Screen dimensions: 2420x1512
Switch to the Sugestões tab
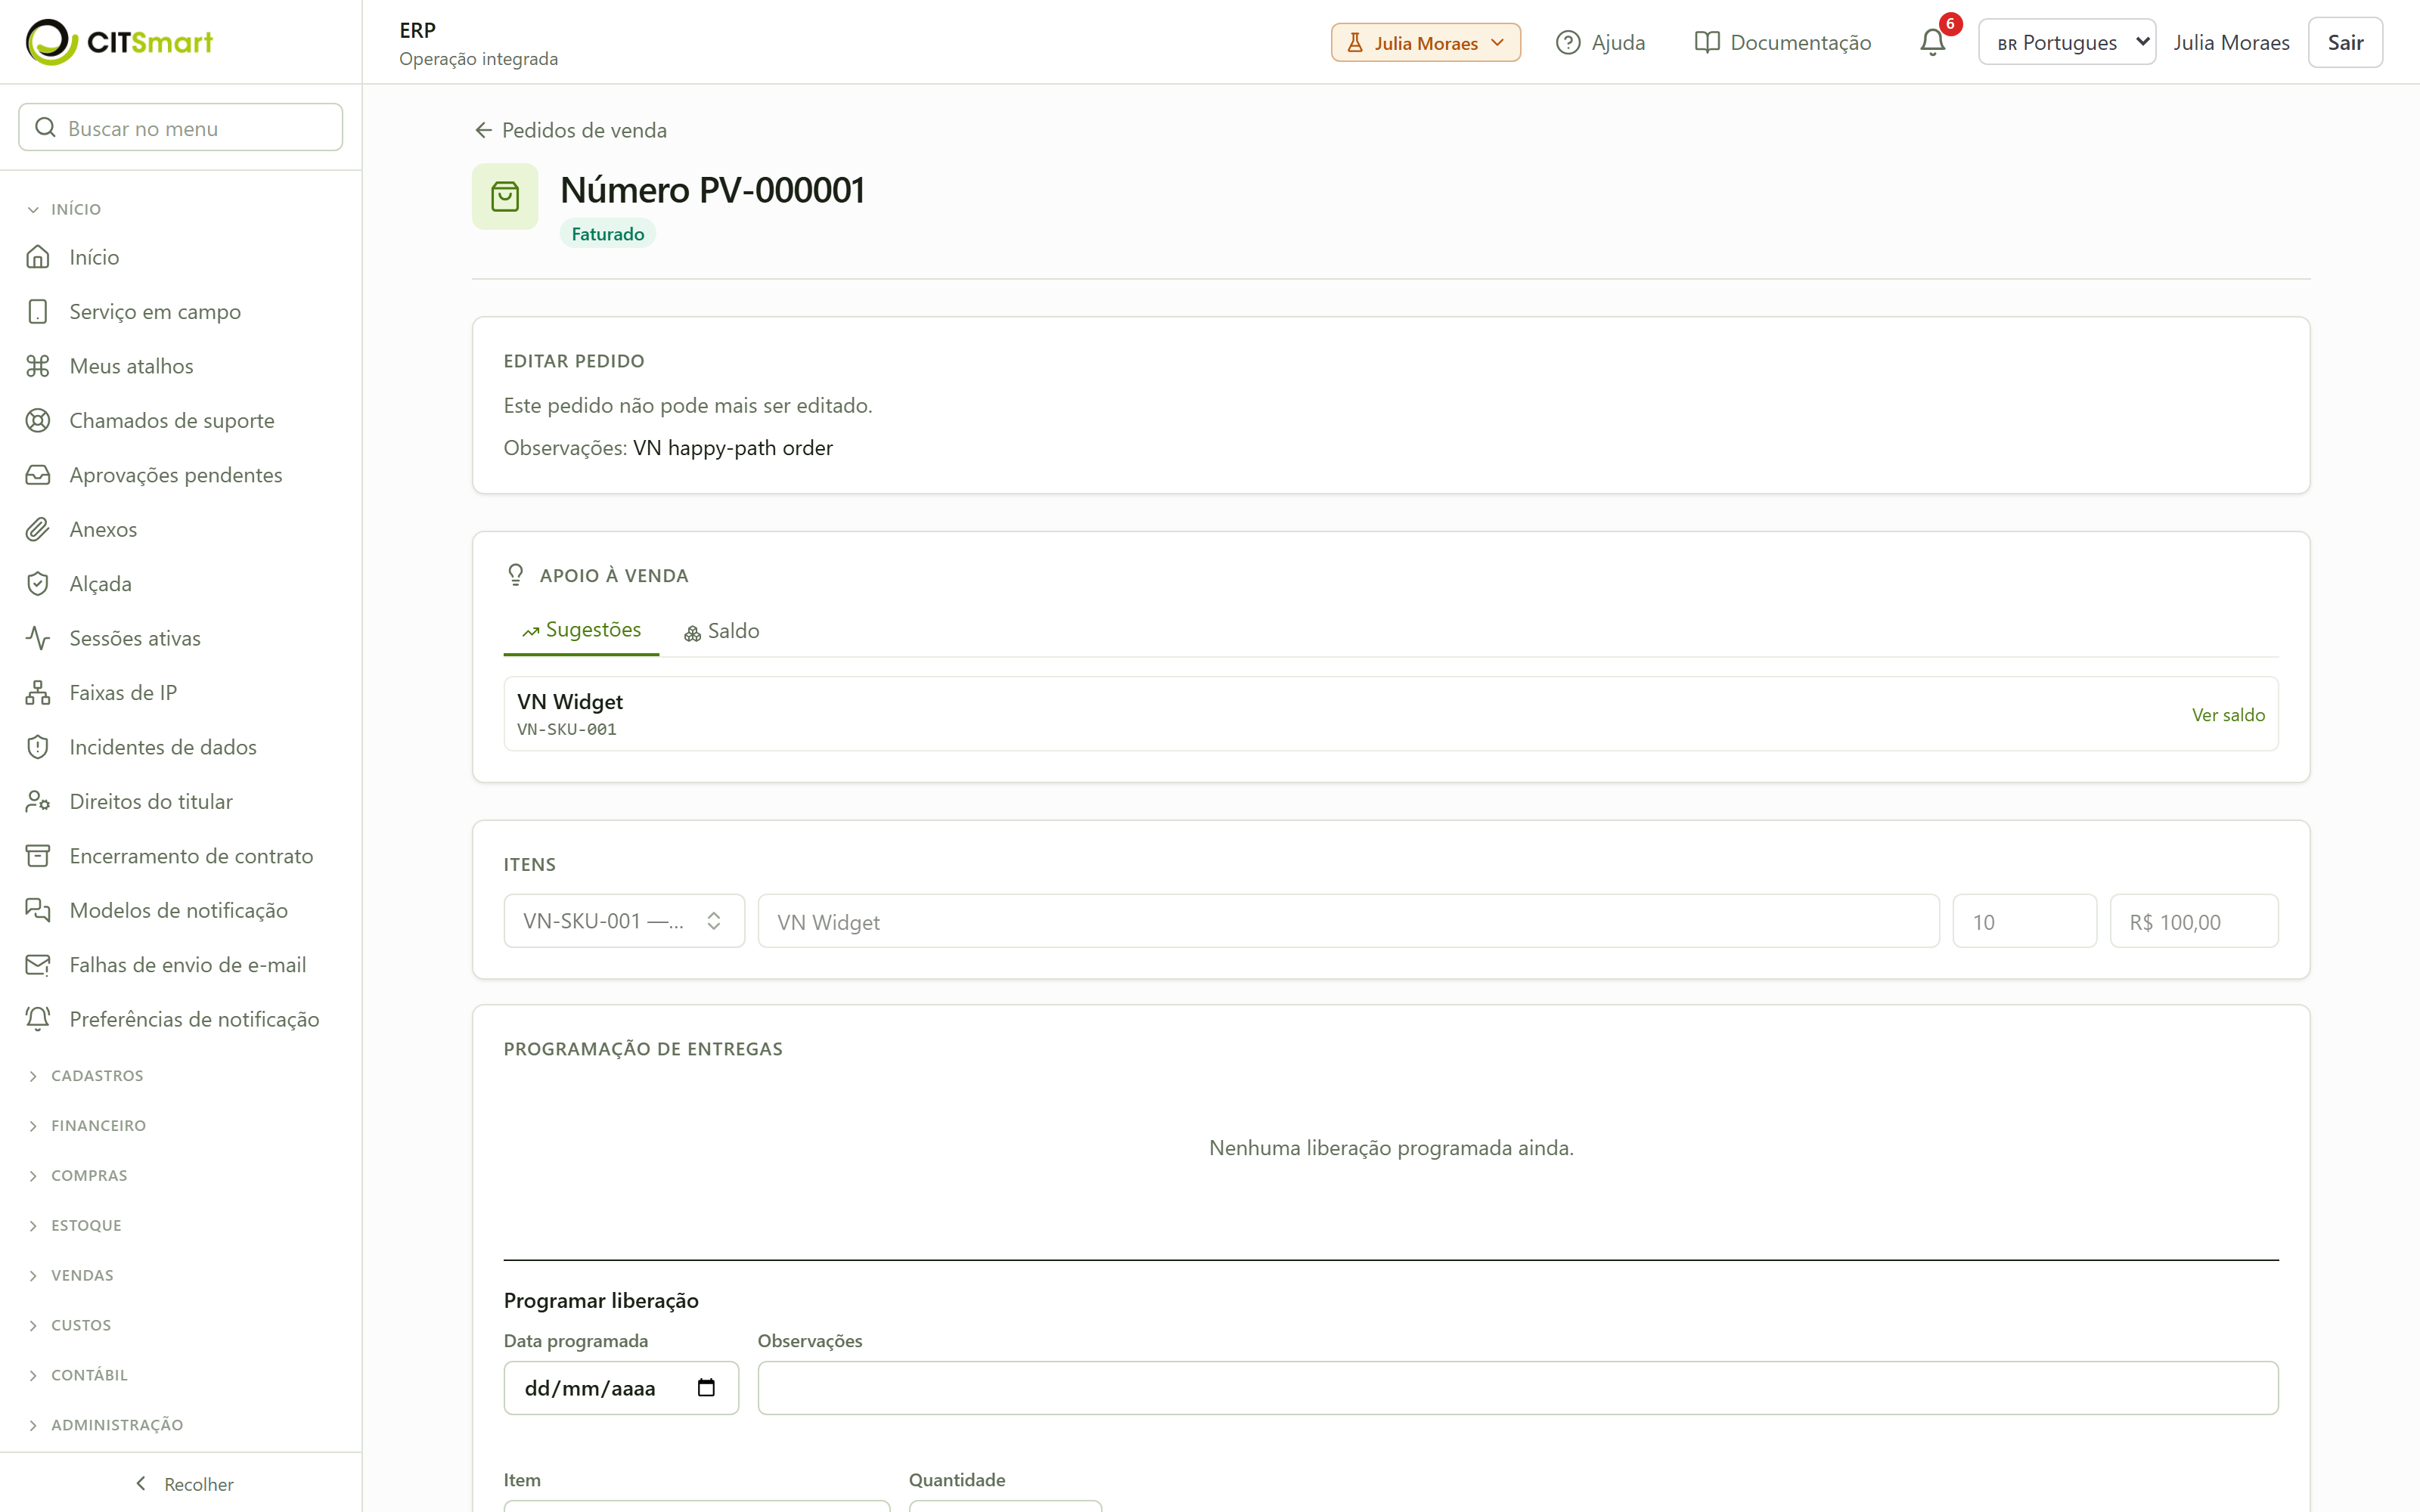pyautogui.click(x=581, y=631)
